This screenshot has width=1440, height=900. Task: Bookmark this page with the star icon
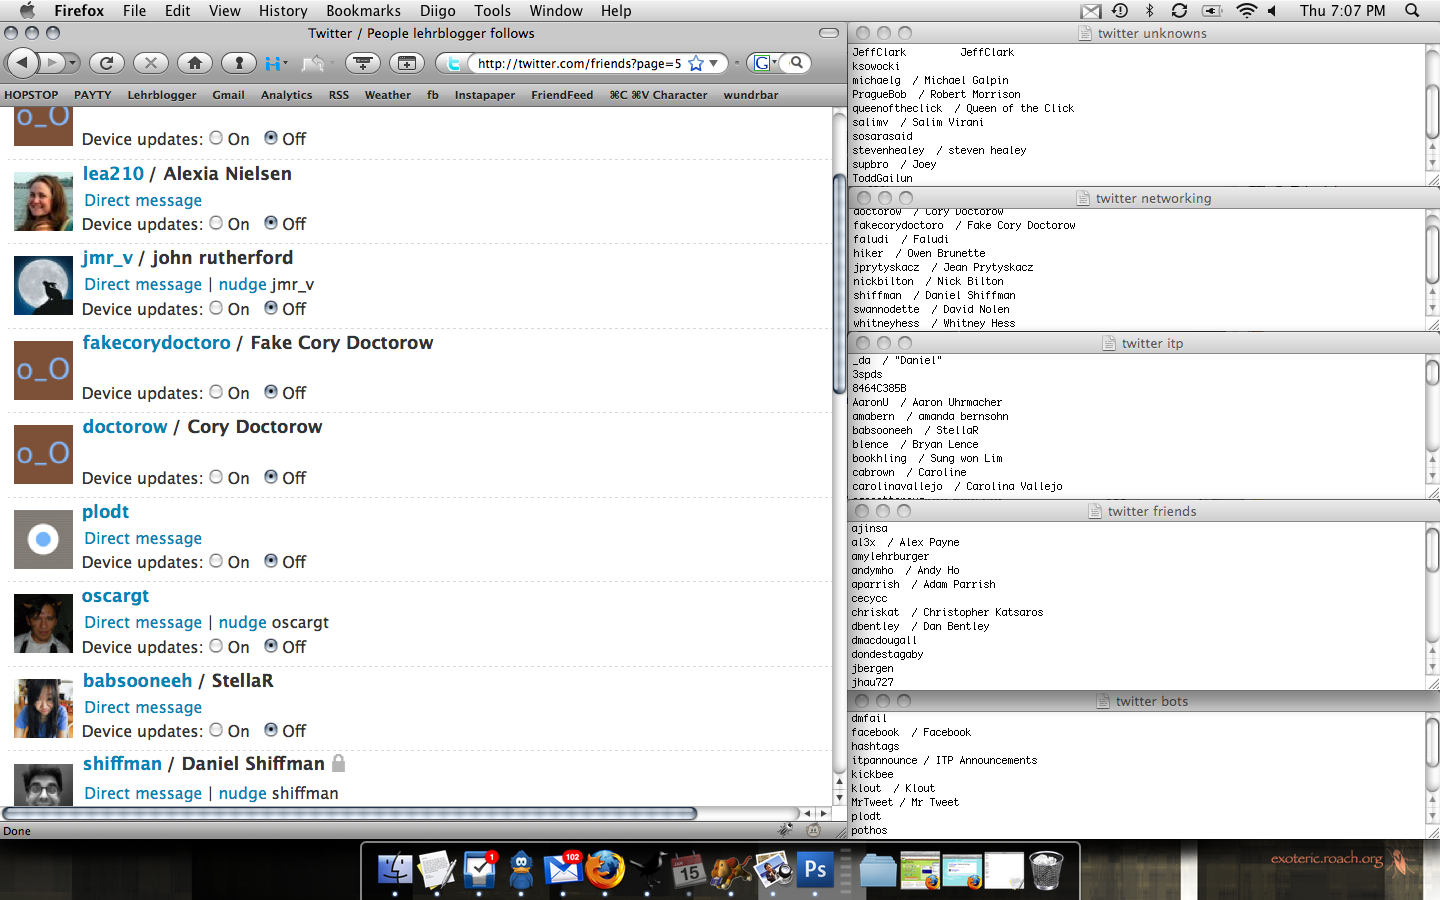[x=696, y=63]
